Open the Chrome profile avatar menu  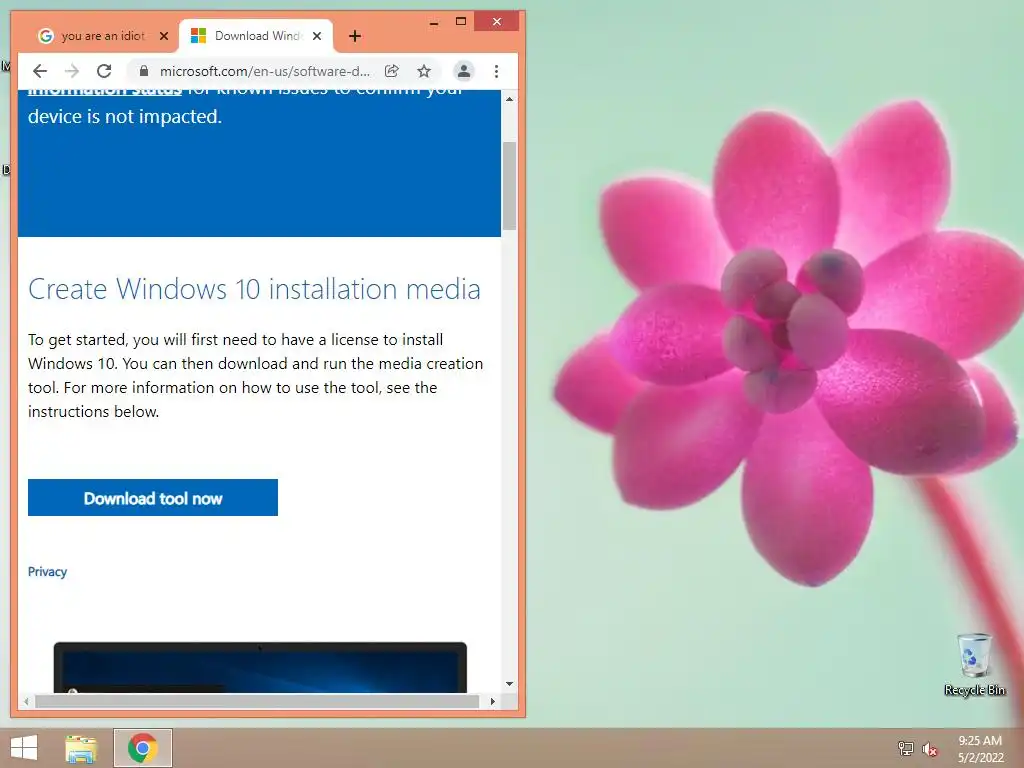pyautogui.click(x=464, y=71)
